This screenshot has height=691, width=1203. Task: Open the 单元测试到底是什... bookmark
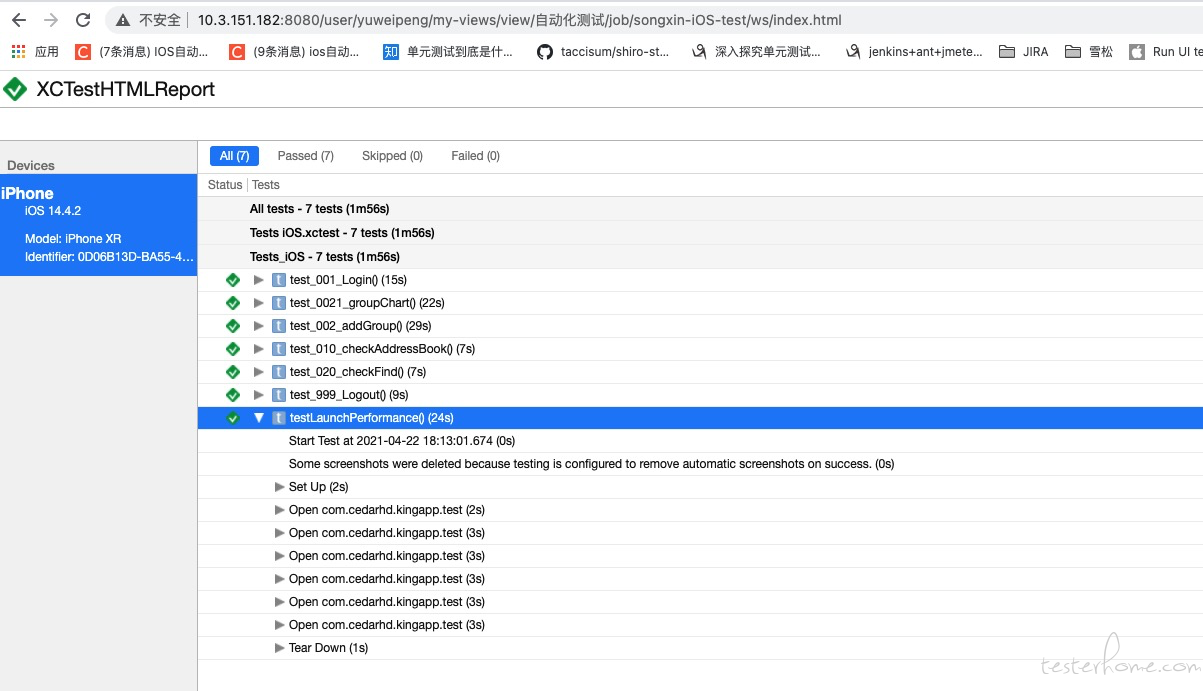coord(448,51)
